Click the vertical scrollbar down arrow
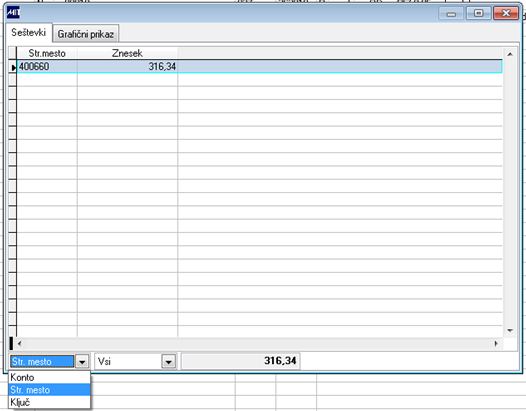The image size is (526, 411). [x=510, y=331]
